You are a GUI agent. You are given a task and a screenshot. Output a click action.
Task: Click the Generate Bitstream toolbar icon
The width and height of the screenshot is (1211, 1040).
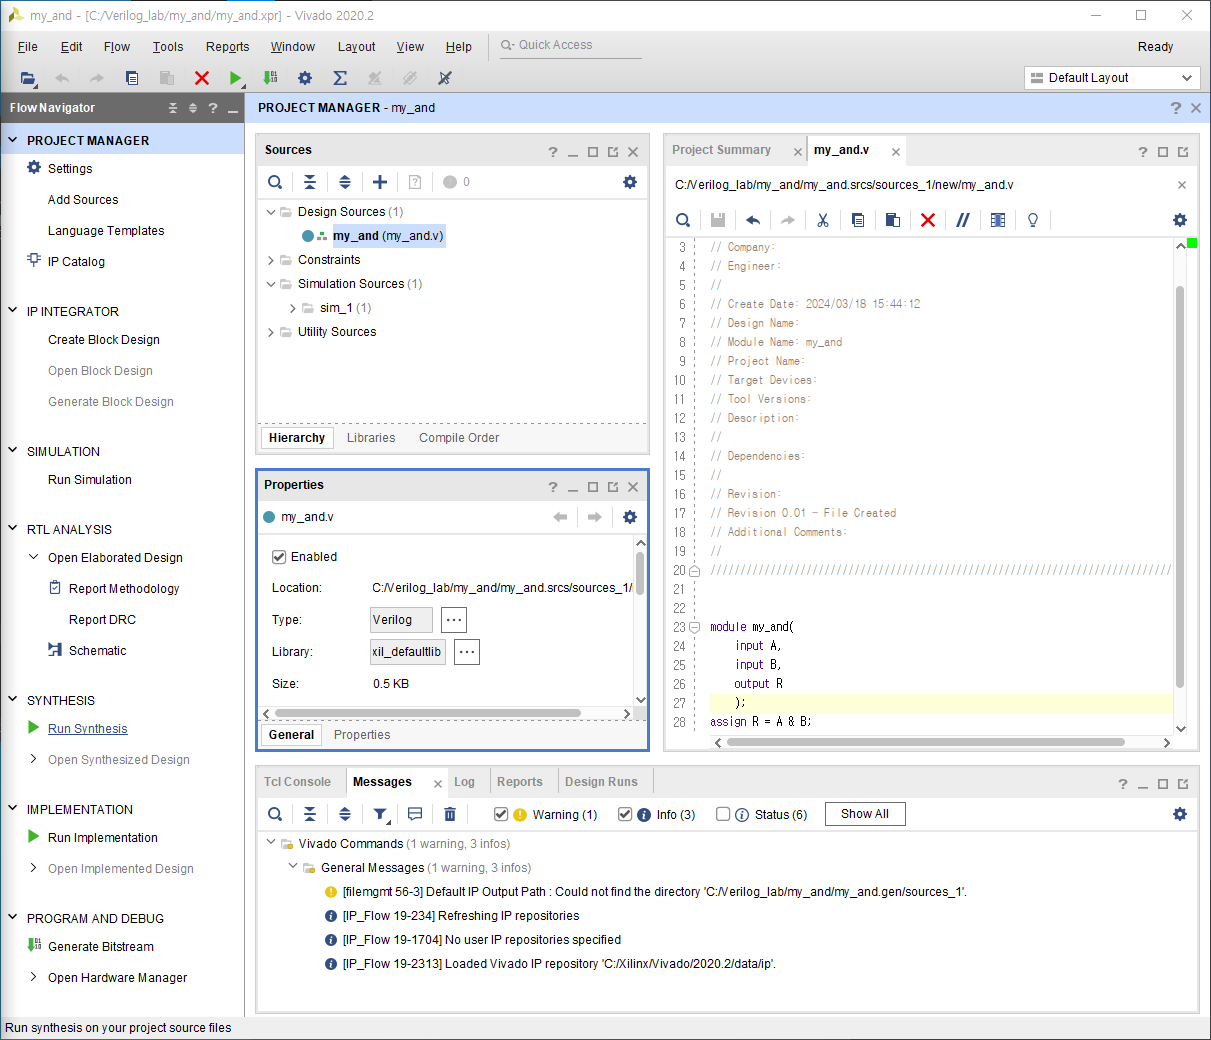pos(270,78)
